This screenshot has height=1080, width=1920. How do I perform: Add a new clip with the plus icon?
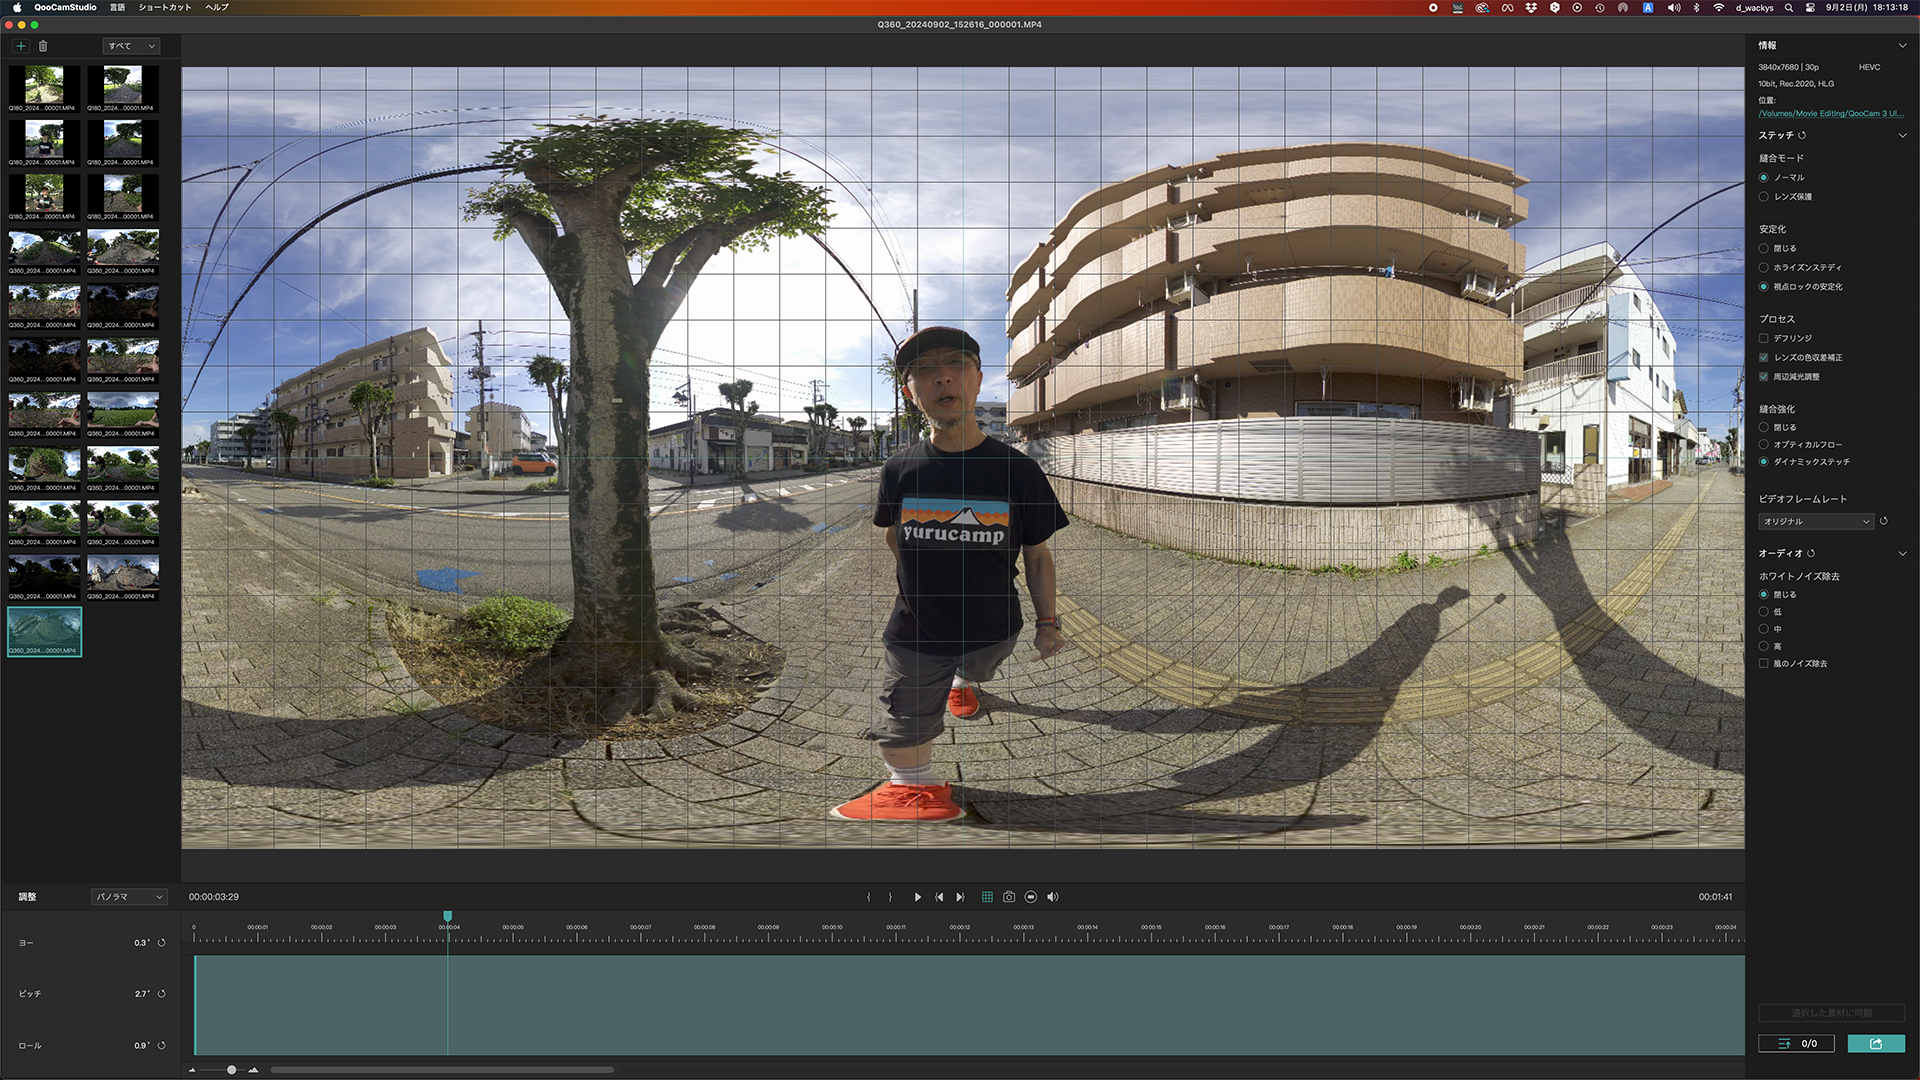(20, 46)
